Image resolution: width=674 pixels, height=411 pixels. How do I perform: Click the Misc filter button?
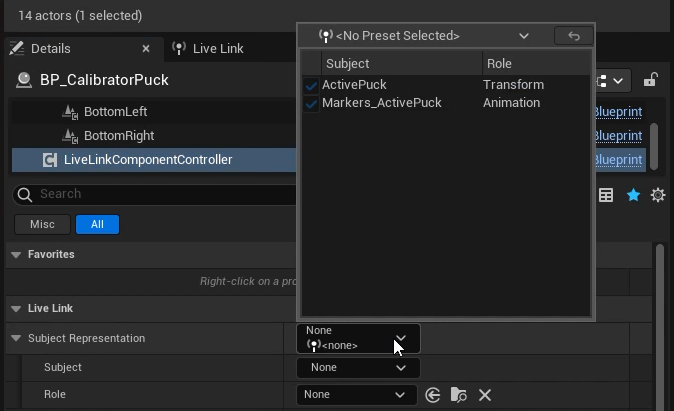tap(42, 225)
